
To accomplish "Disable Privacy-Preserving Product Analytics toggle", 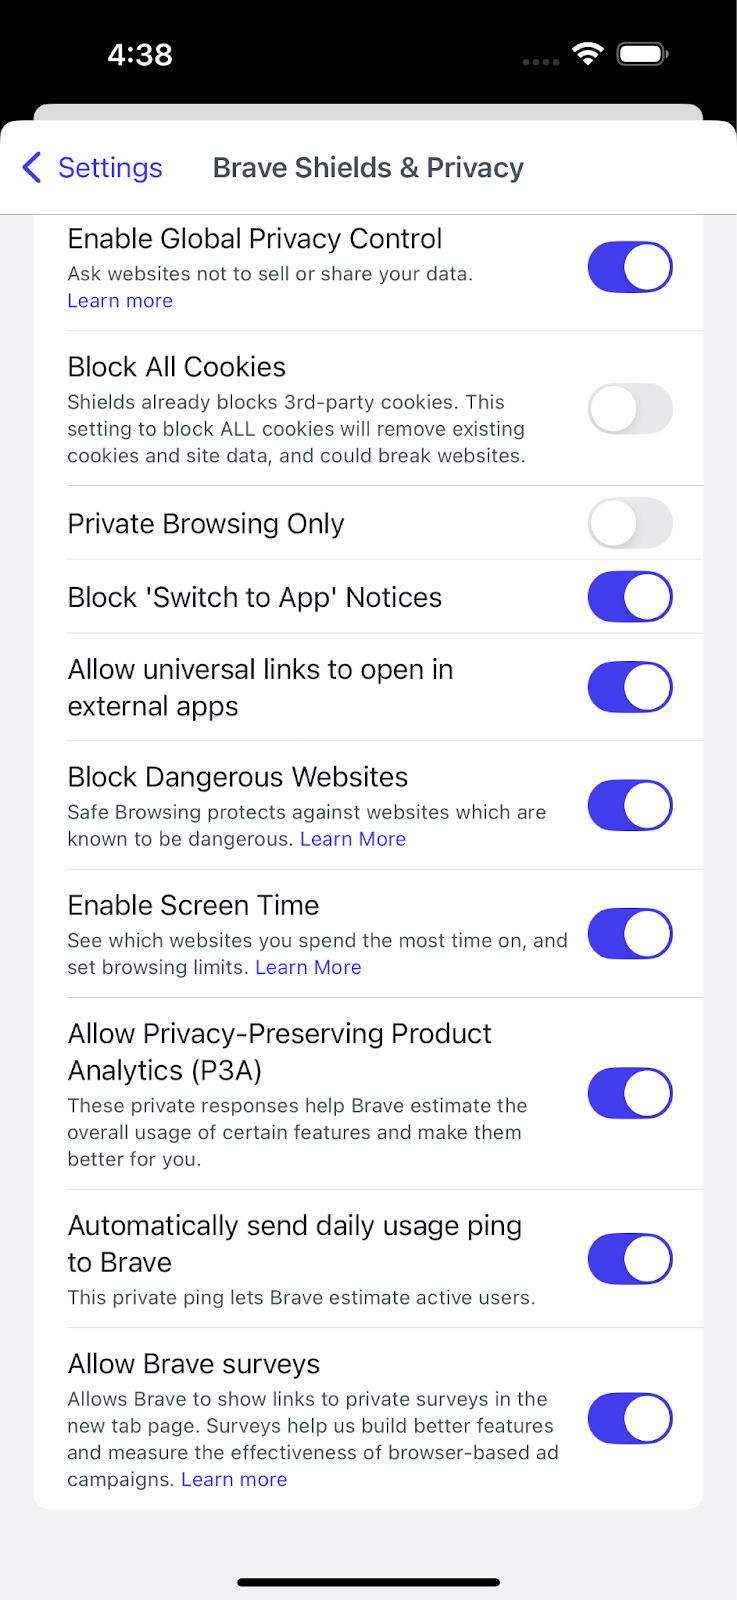I will click(x=630, y=1093).
